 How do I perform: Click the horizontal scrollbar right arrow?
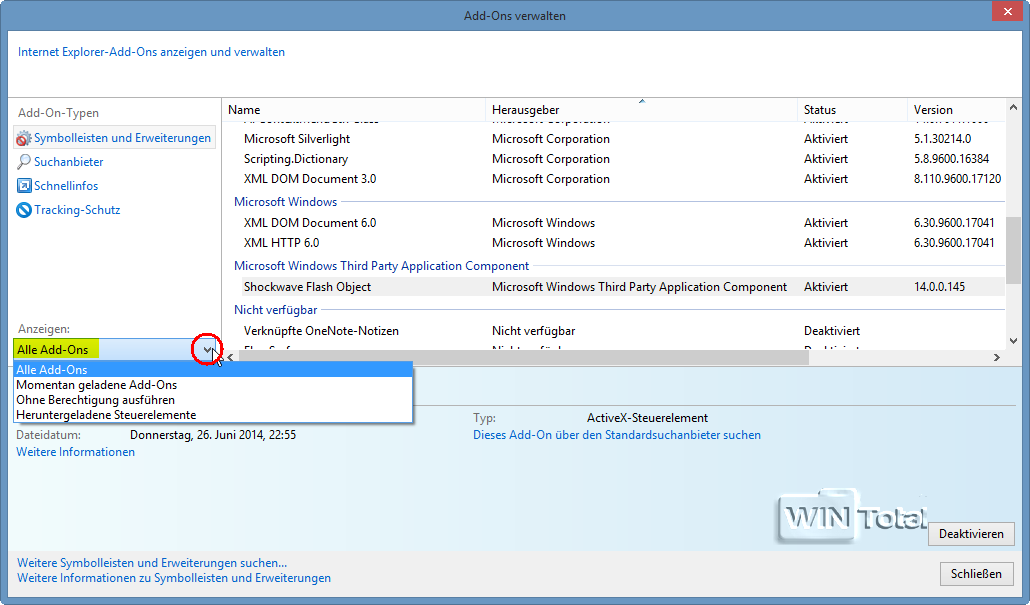pos(996,357)
